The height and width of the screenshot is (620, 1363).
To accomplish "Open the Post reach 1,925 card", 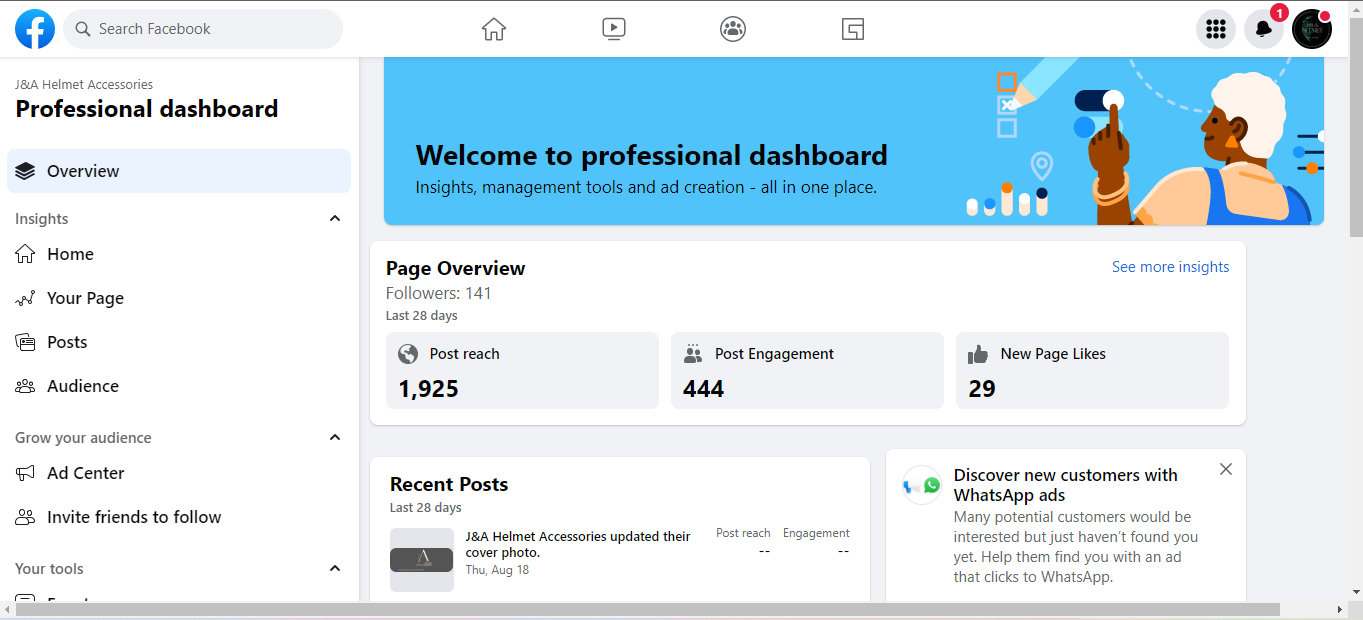I will (x=522, y=370).
